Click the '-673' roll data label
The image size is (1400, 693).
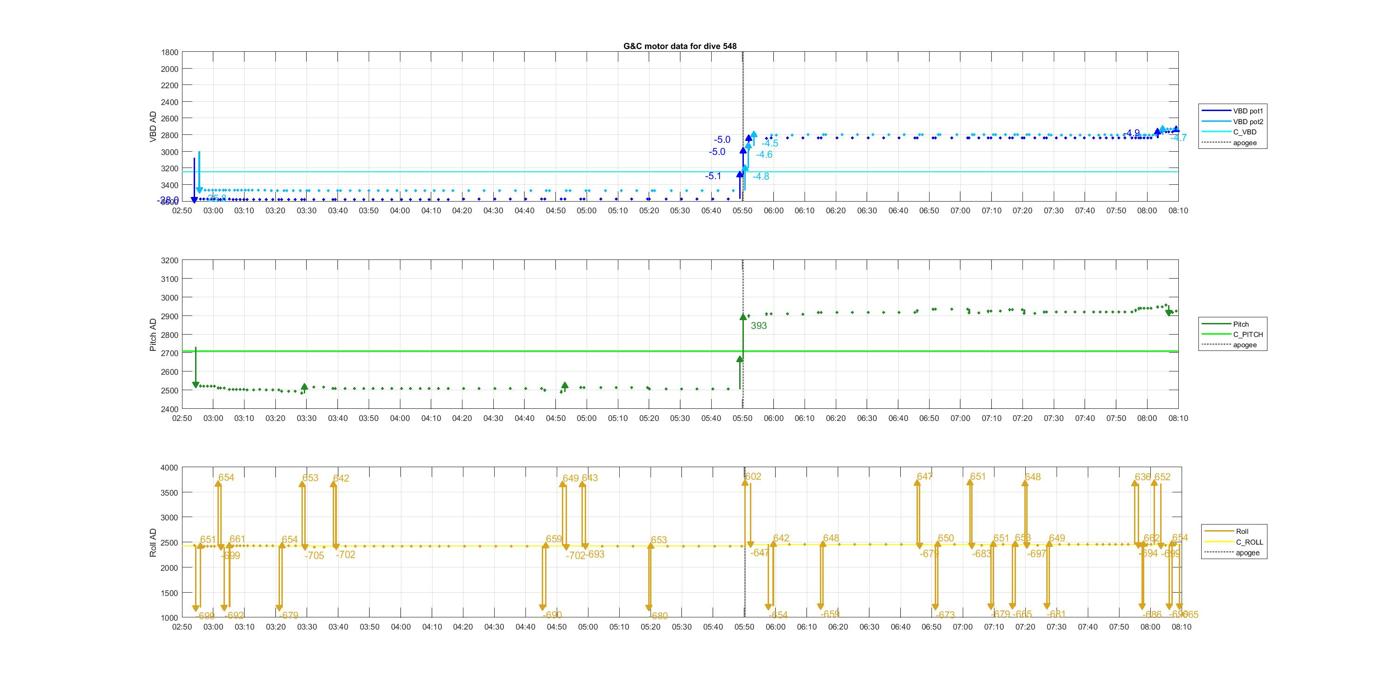[946, 615]
